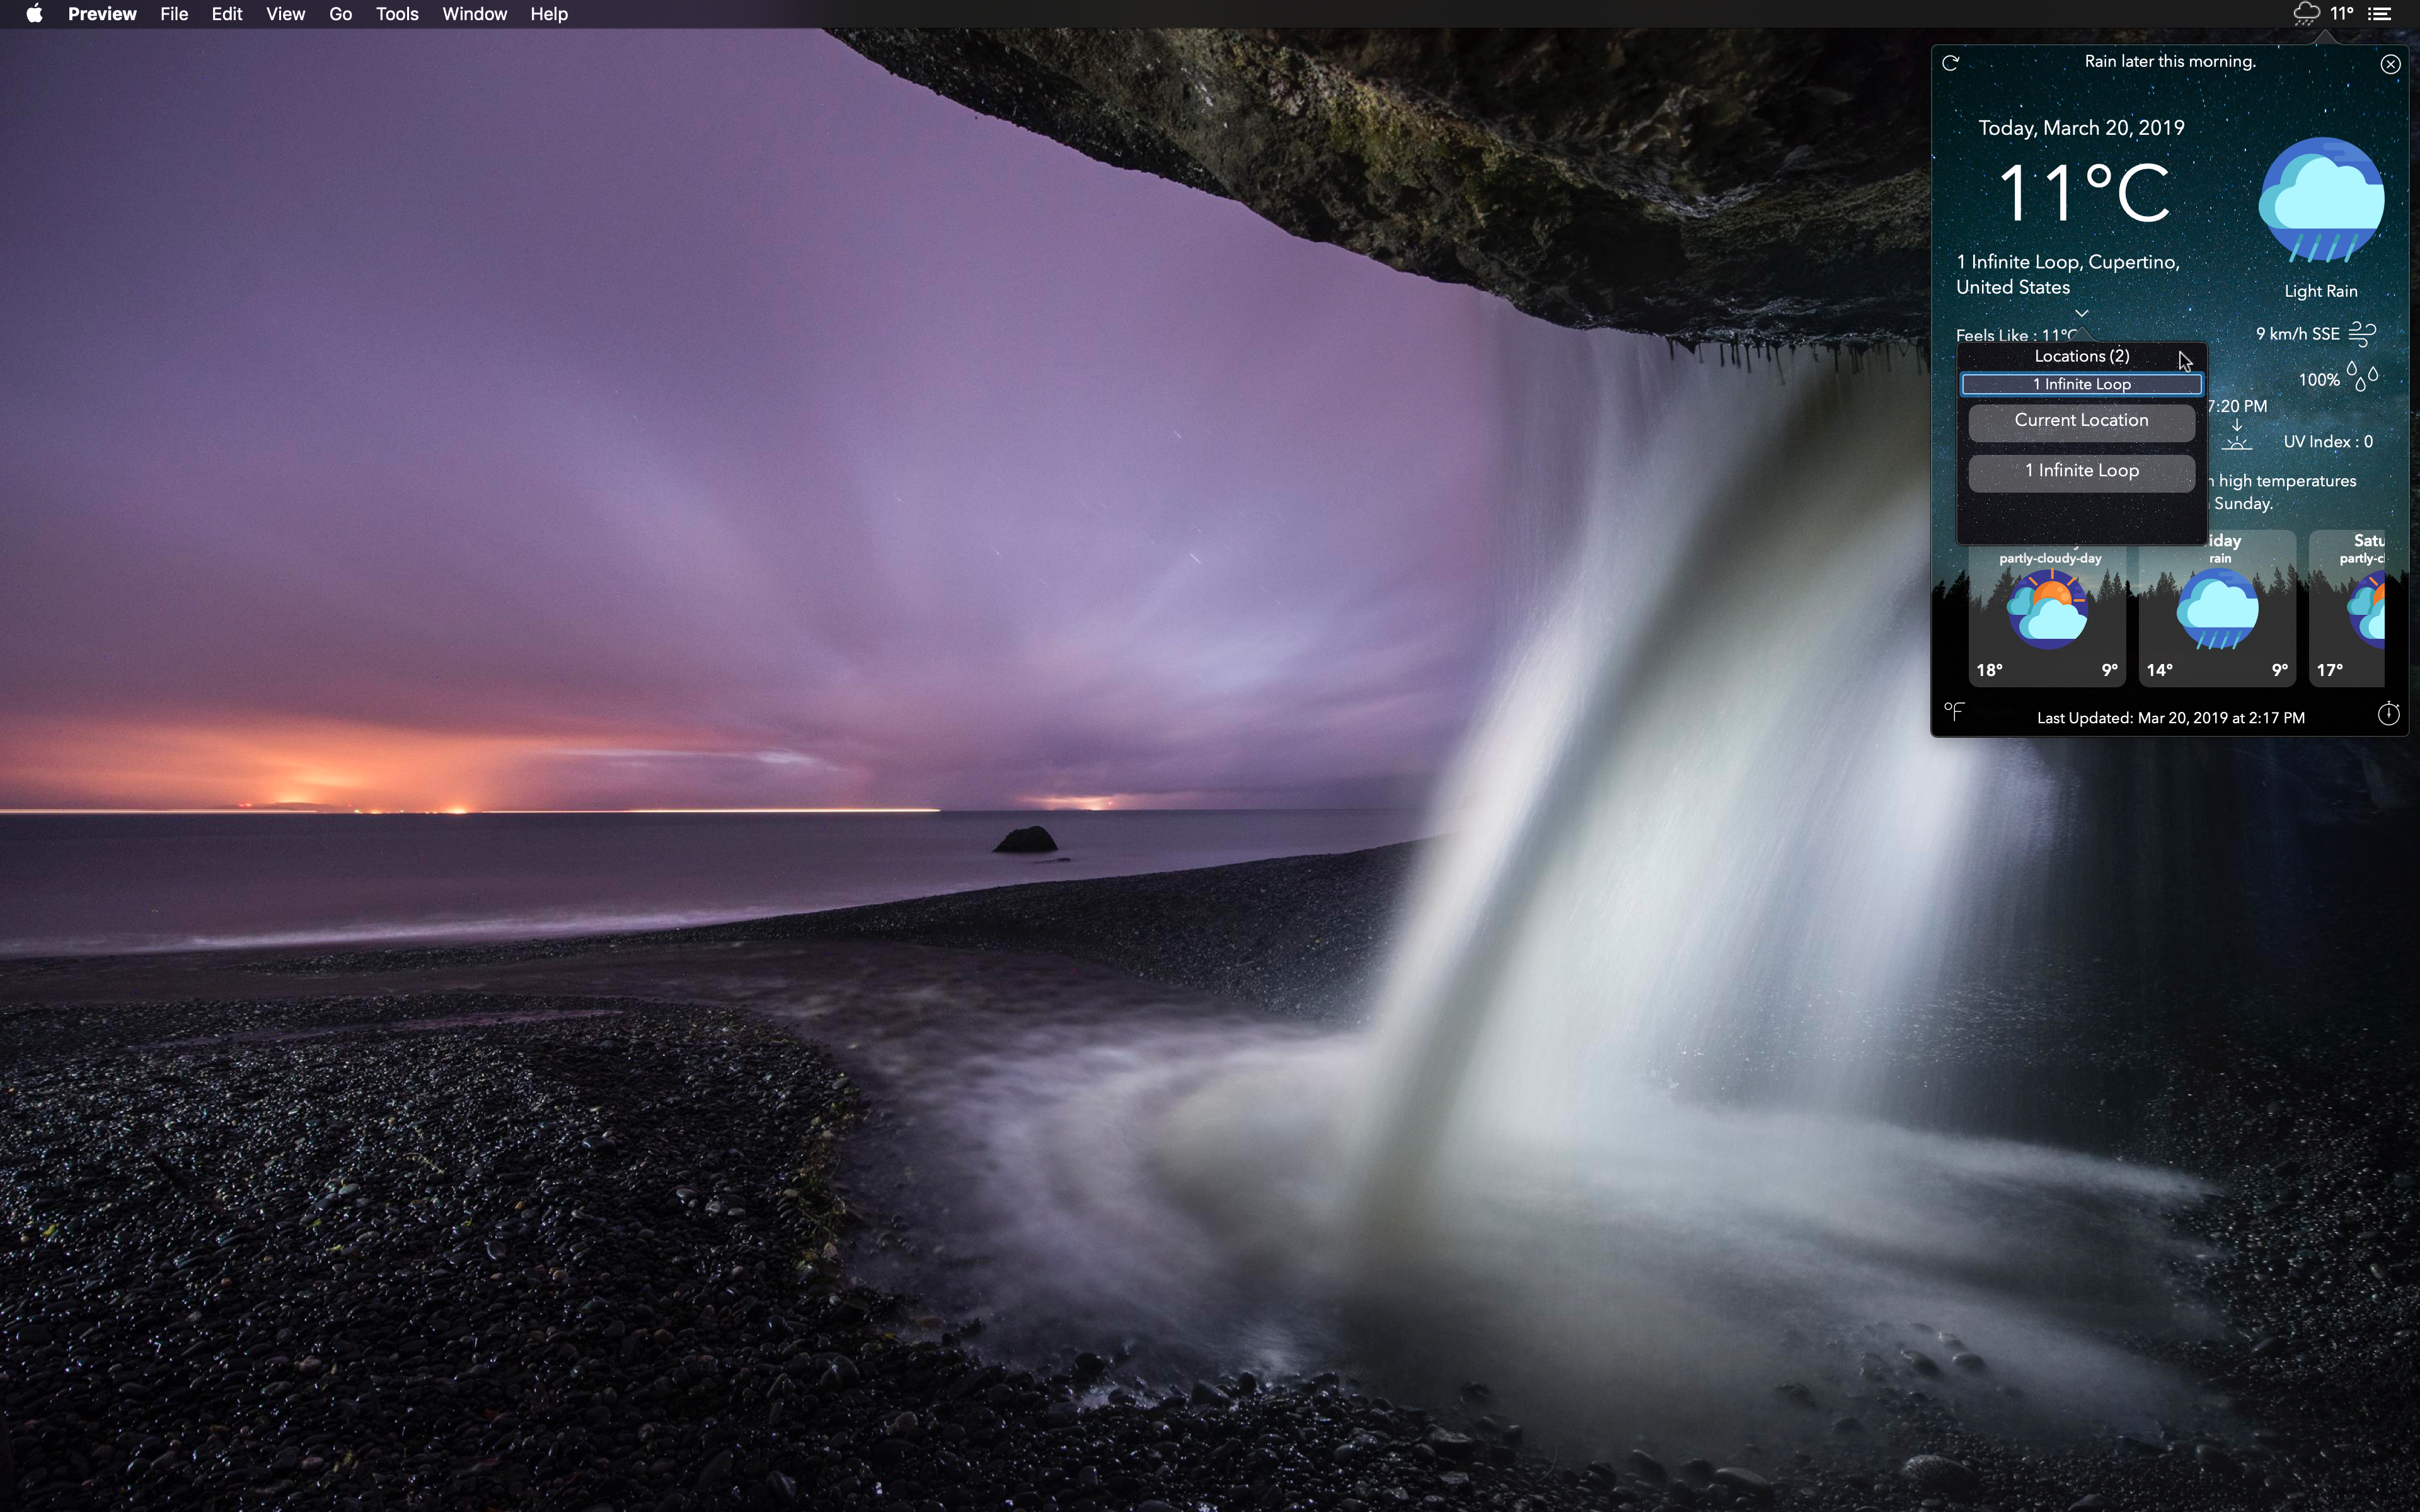Click the location search input field
Viewport: 2420px width, 1512px height.
click(x=2081, y=384)
